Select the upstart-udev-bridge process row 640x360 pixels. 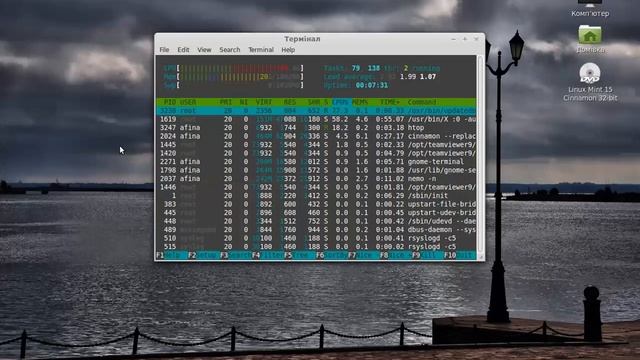(x=316, y=213)
